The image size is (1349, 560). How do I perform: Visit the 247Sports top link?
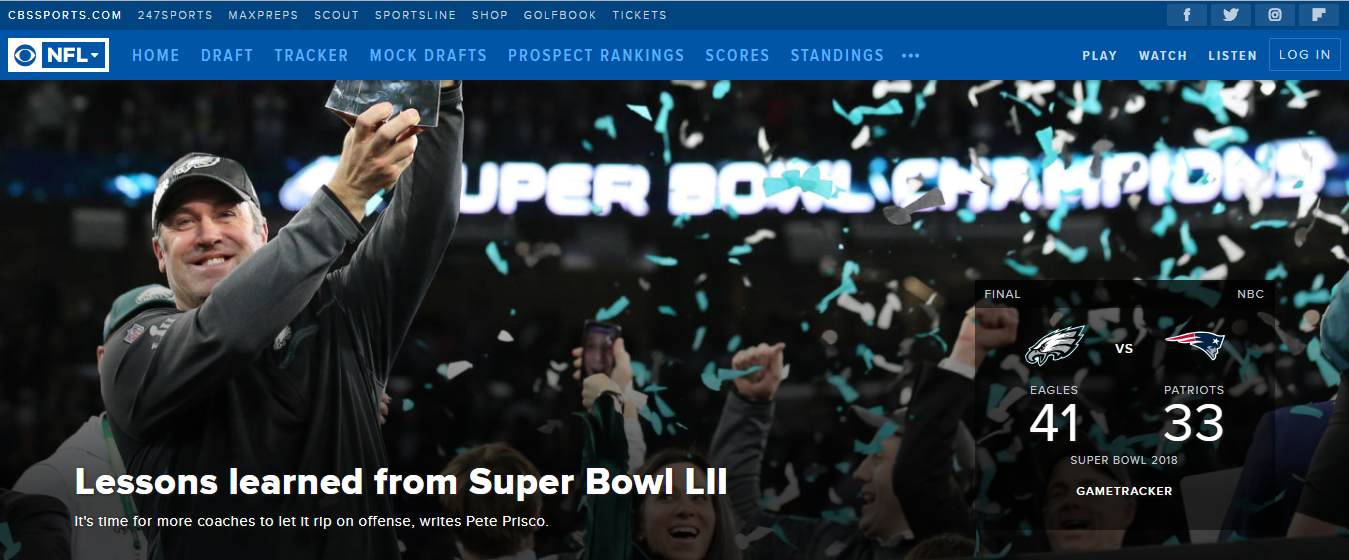175,15
